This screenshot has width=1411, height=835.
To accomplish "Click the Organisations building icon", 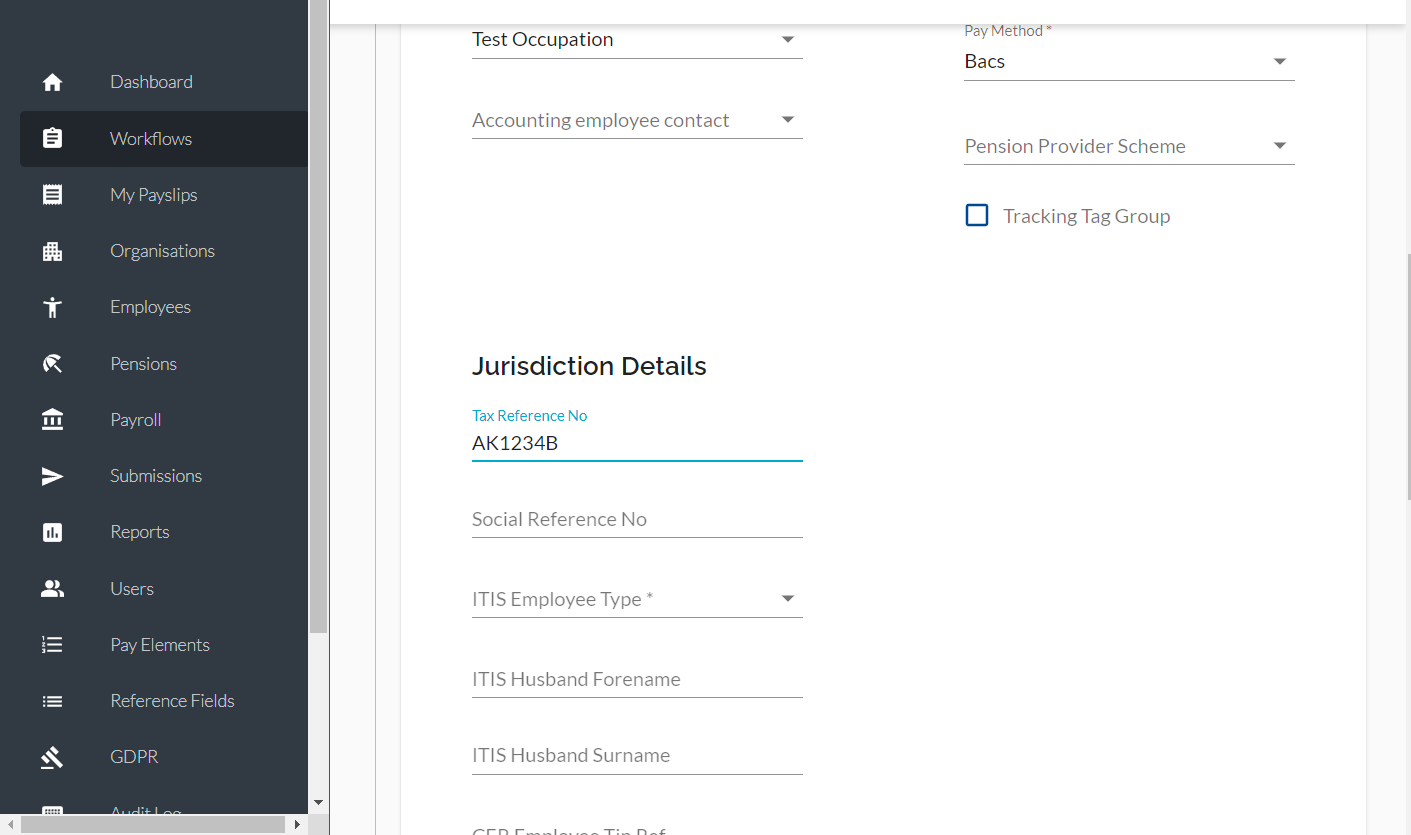I will pyautogui.click(x=53, y=251).
